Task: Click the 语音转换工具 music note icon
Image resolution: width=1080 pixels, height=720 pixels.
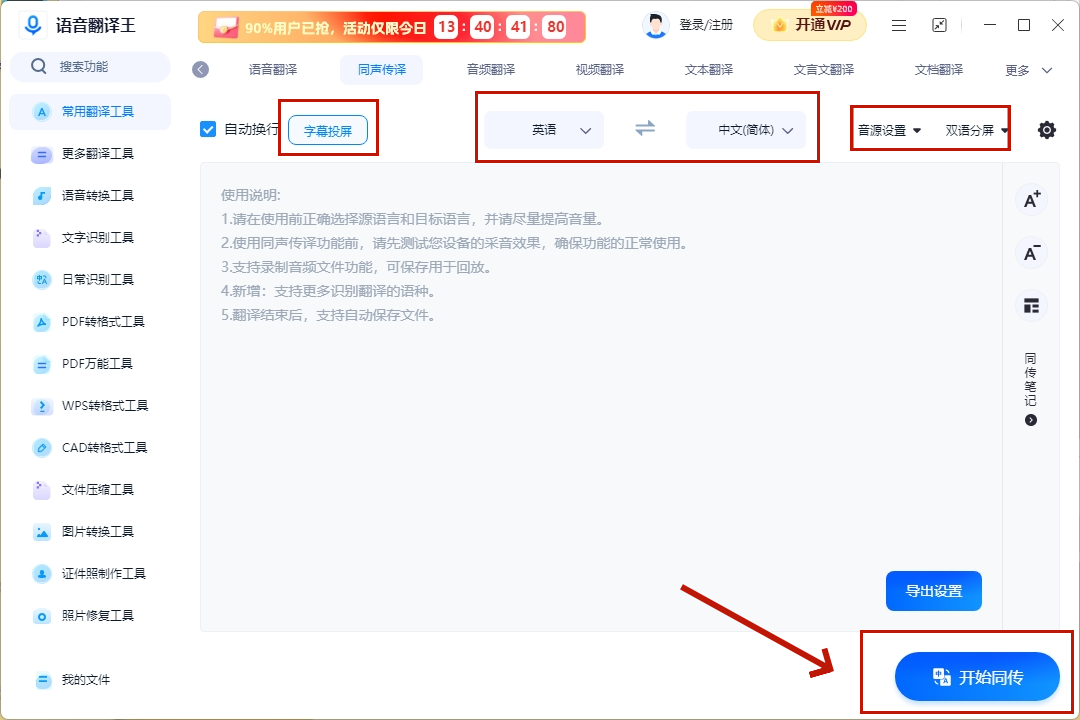Action: (42, 196)
